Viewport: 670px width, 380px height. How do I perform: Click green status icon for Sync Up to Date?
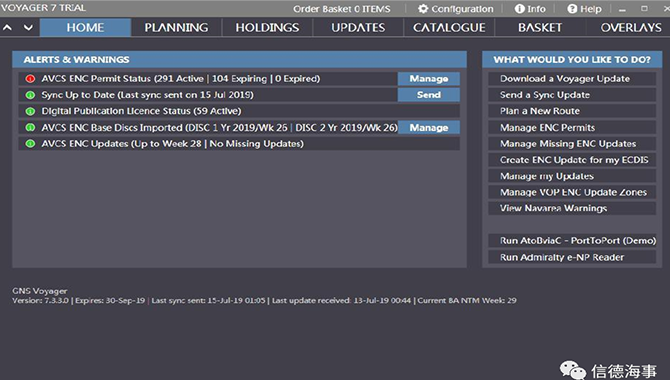click(30, 95)
